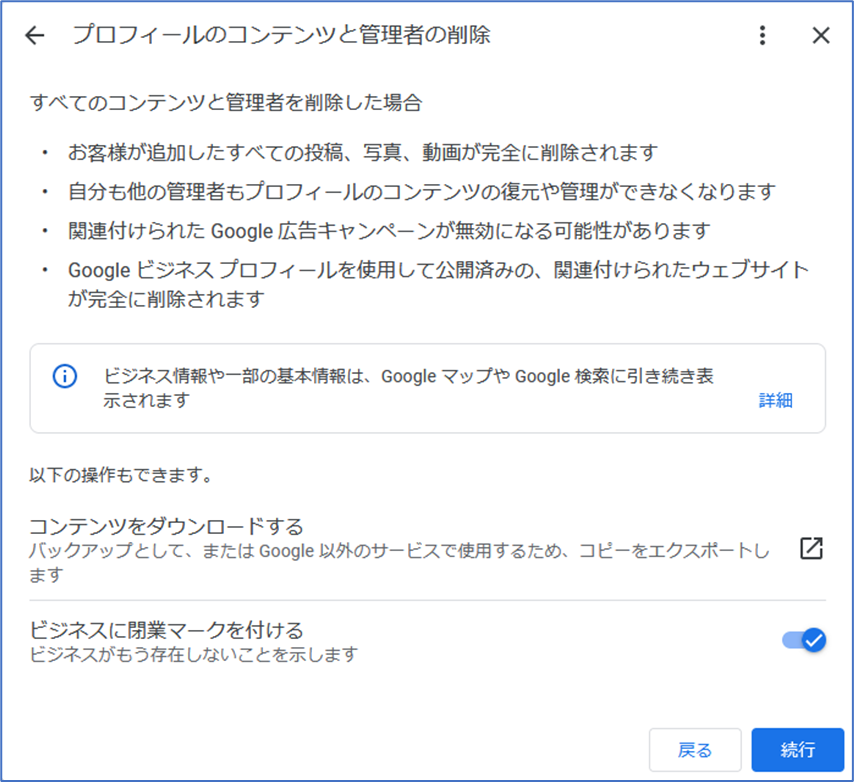Click heading すべてのコンテンツと管理者を削除した場合
854x782 pixels.
pos(226,102)
